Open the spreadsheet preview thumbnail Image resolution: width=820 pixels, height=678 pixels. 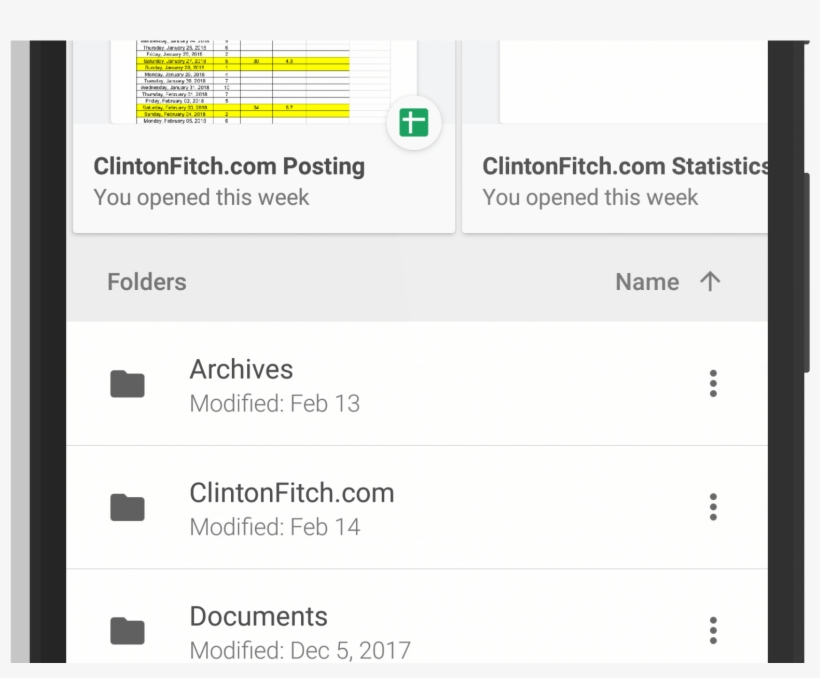tap(260, 80)
